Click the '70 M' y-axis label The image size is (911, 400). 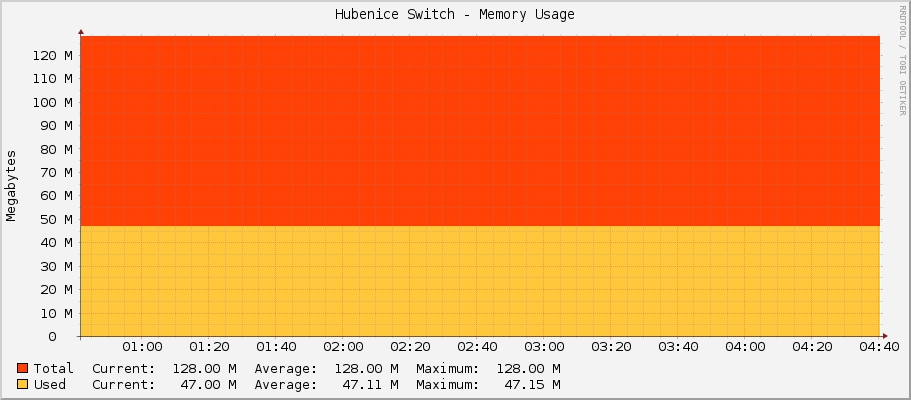tap(56, 173)
